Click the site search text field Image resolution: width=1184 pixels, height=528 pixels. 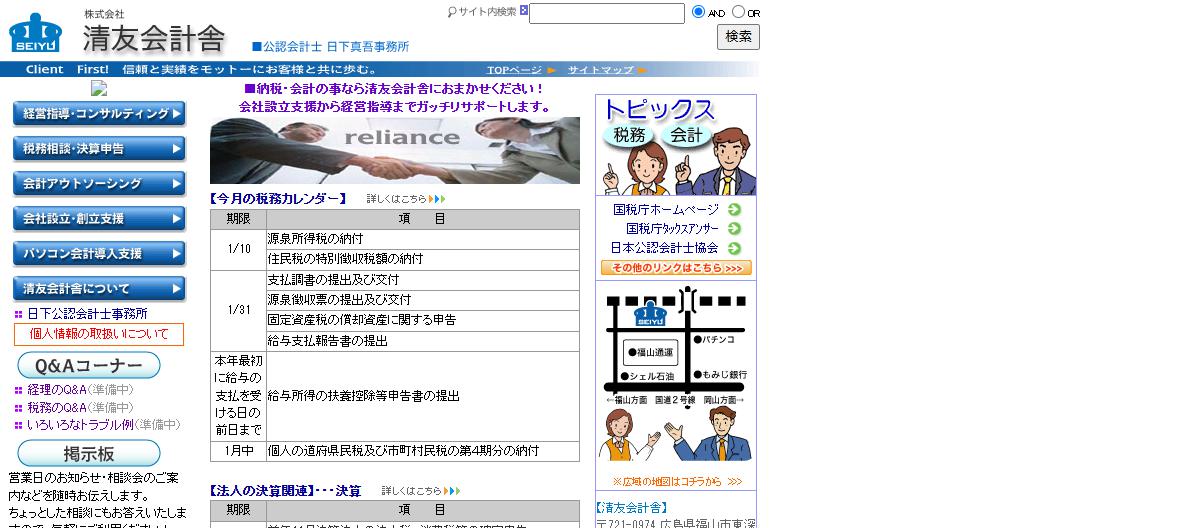[x=606, y=14]
